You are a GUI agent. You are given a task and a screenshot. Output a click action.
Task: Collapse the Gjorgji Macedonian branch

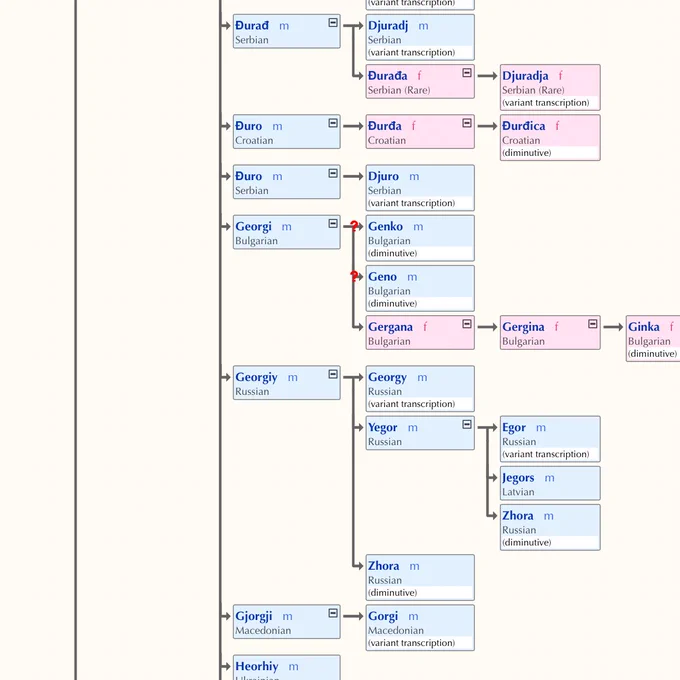tap(333, 613)
